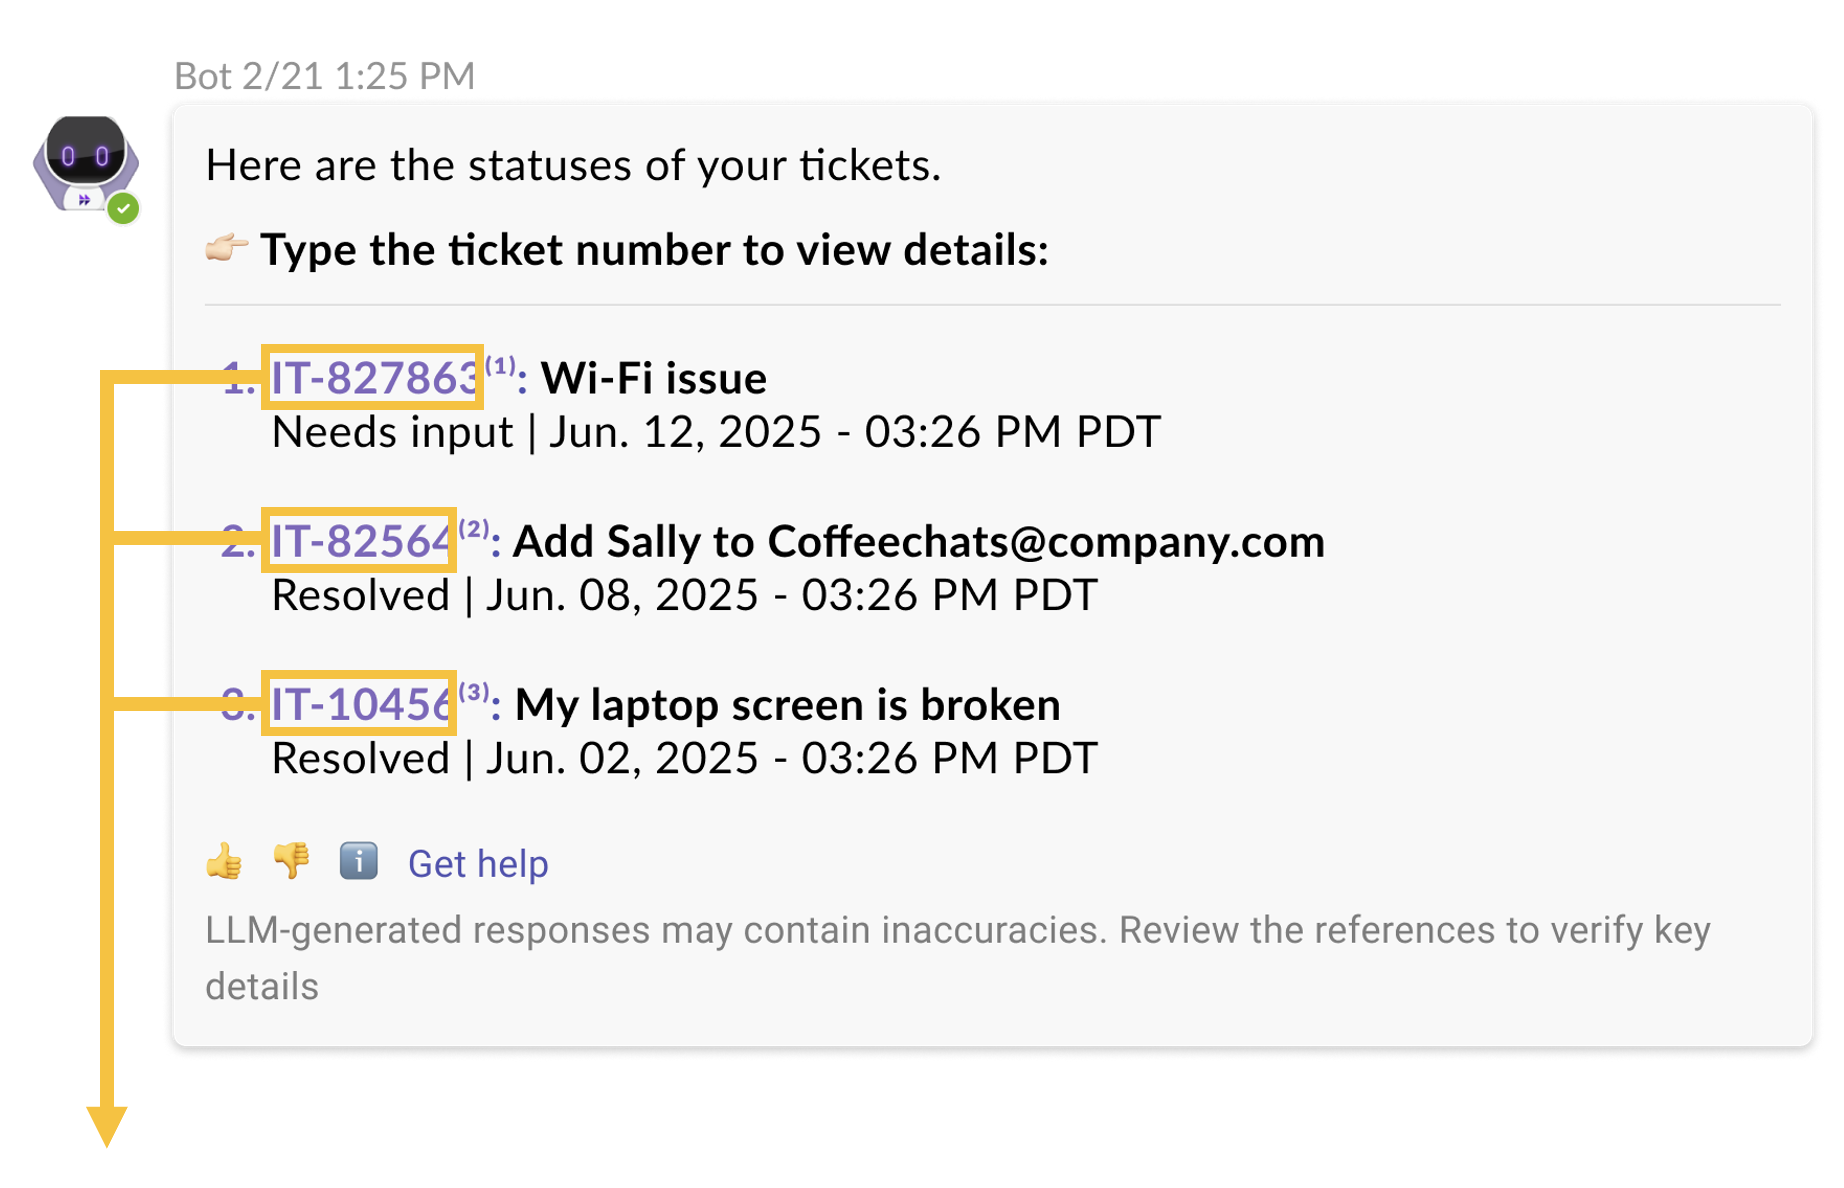Click the Needs input status line
Screen dimensions: 1844x1188
coord(716,432)
